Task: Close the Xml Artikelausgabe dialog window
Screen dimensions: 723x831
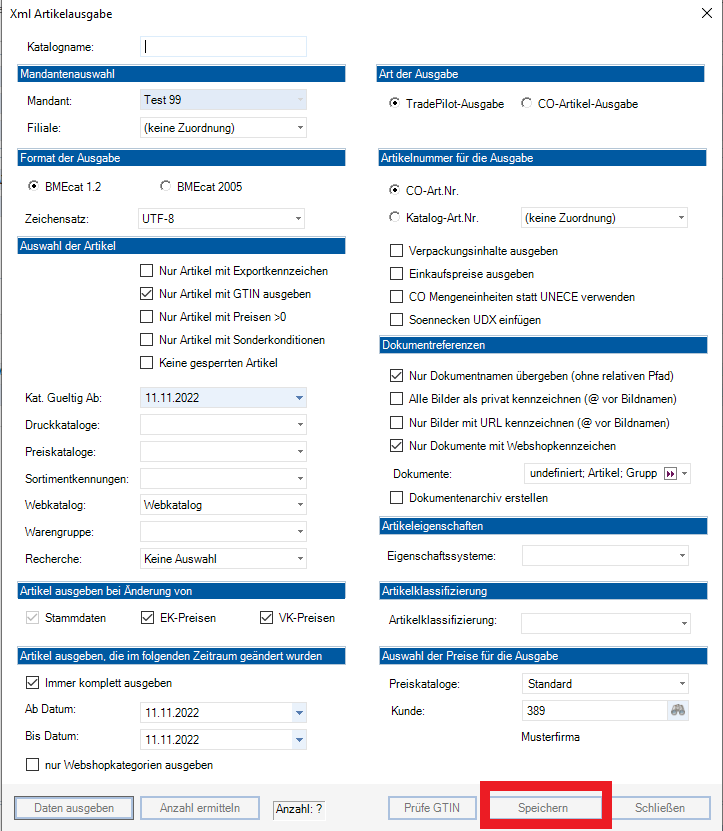Action: (706, 13)
